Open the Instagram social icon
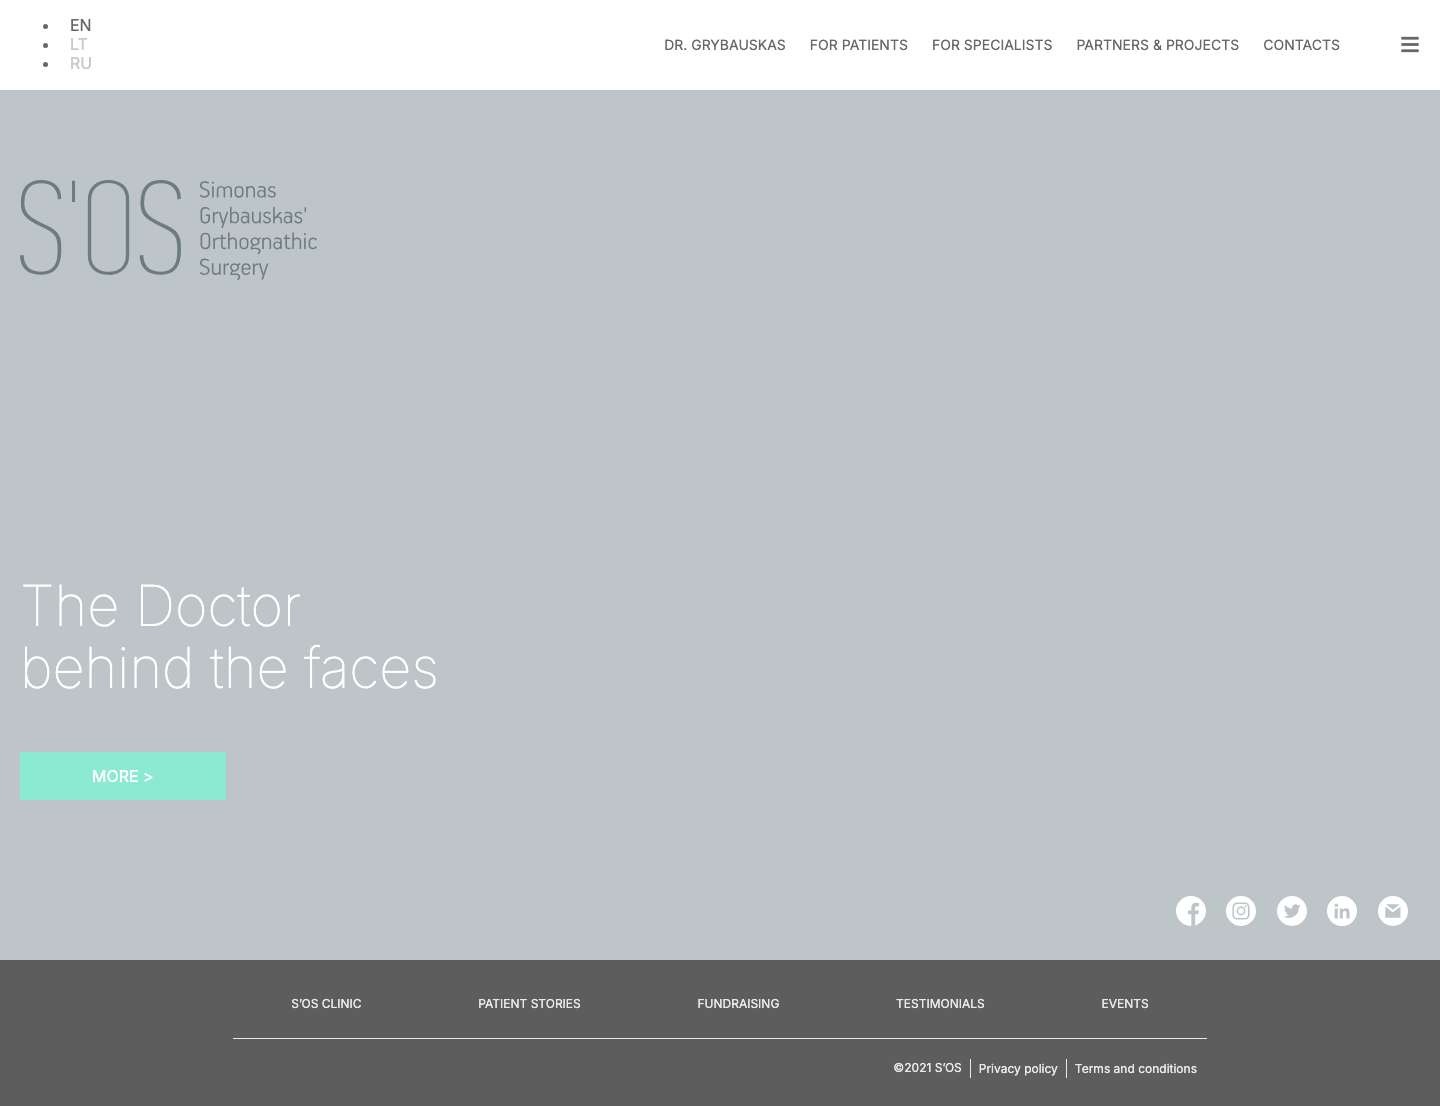Viewport: 1440px width, 1106px height. pos(1241,911)
